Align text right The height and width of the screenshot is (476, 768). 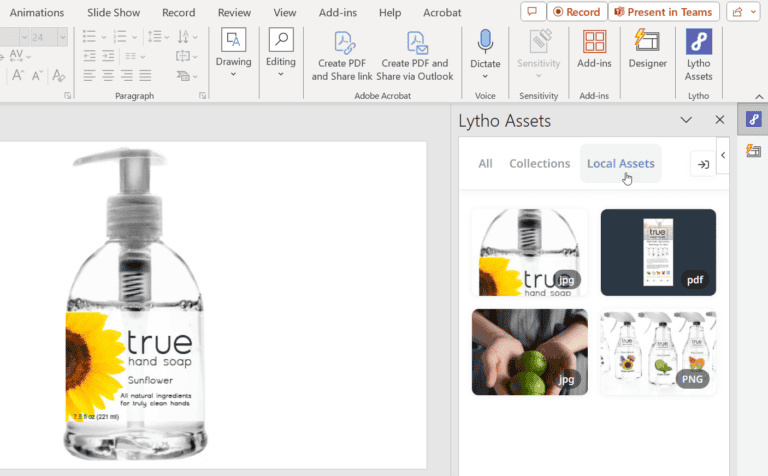click(126, 75)
